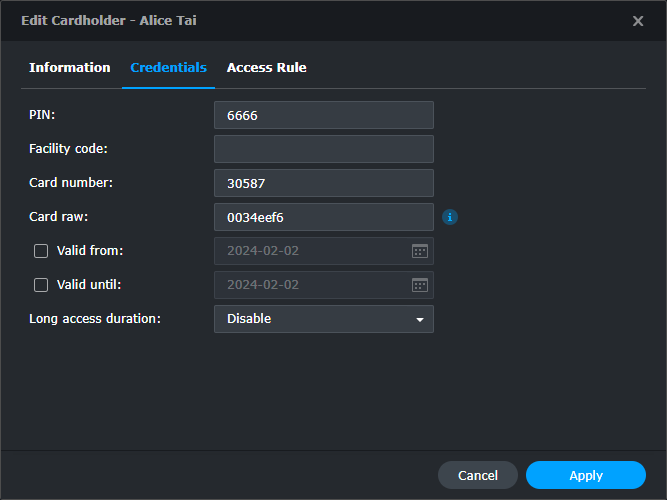Image resolution: width=667 pixels, height=500 pixels.
Task: Click the Valid from date field
Action: point(324,251)
